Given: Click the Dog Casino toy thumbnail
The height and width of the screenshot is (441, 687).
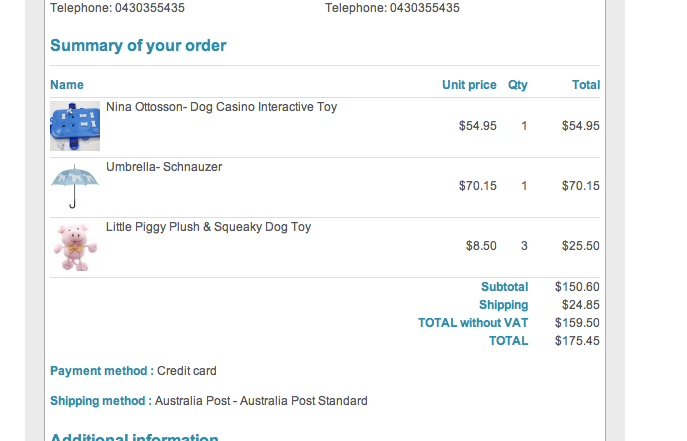Looking at the screenshot, I should coord(75,126).
